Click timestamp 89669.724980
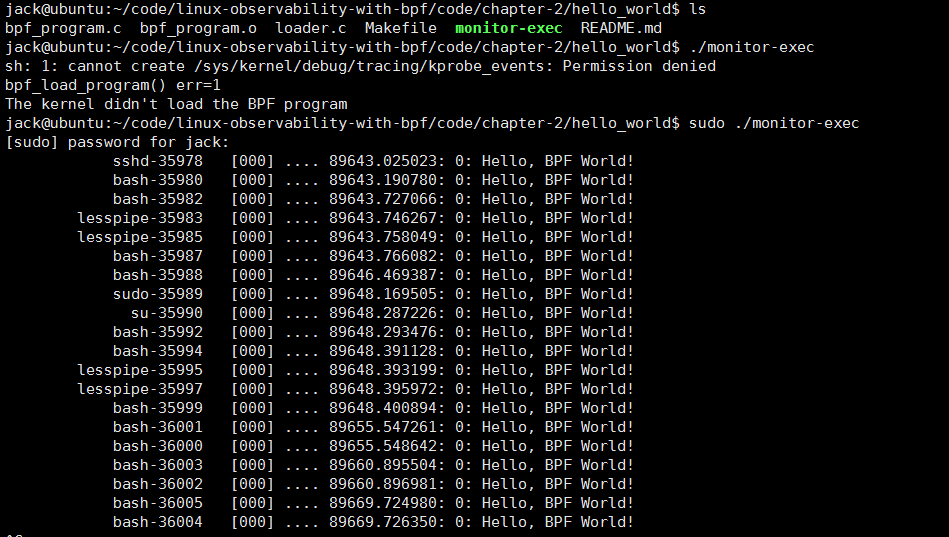Screen dimensions: 949x537 pyautogui.click(x=383, y=503)
